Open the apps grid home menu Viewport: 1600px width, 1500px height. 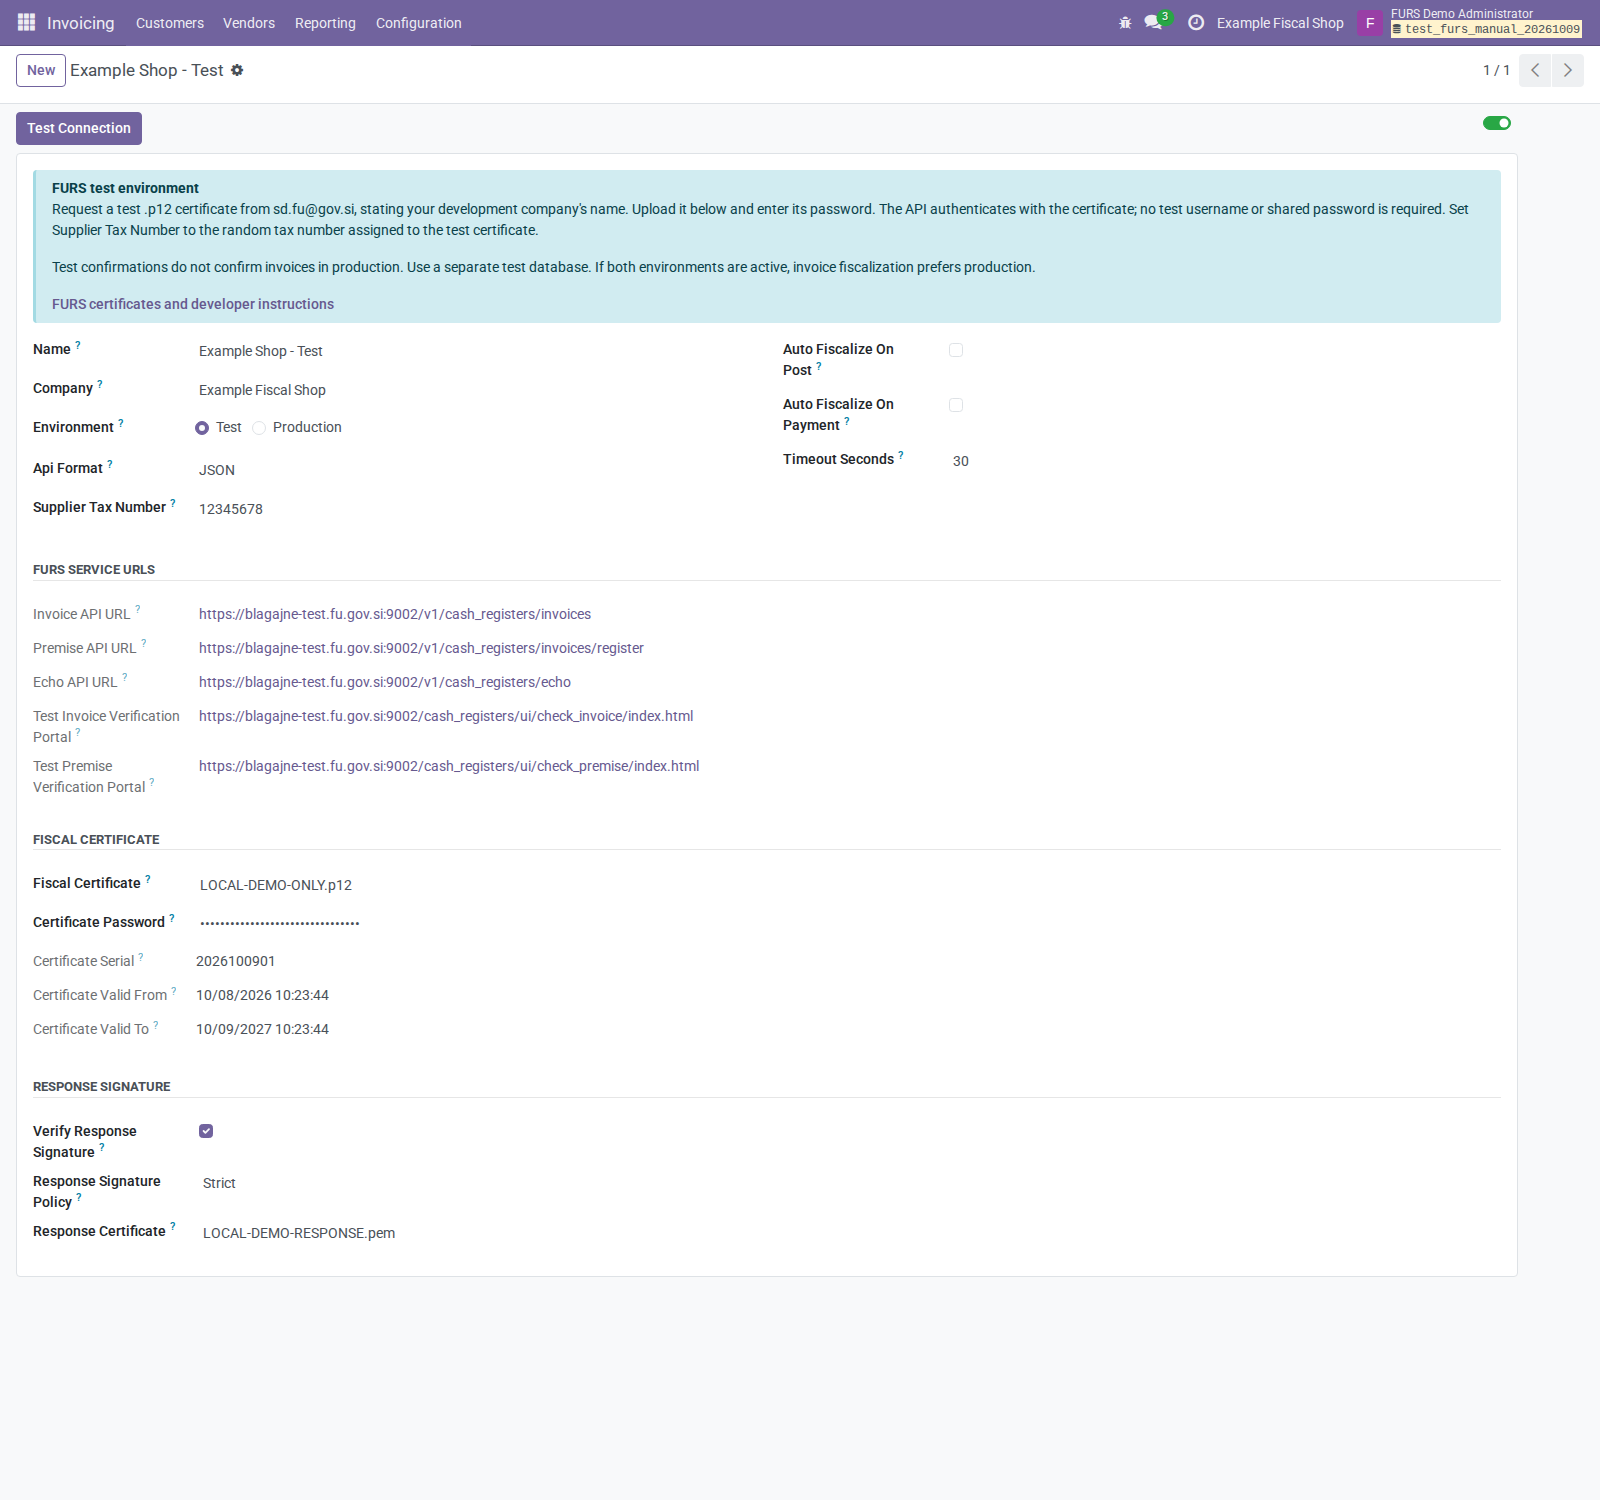point(26,22)
